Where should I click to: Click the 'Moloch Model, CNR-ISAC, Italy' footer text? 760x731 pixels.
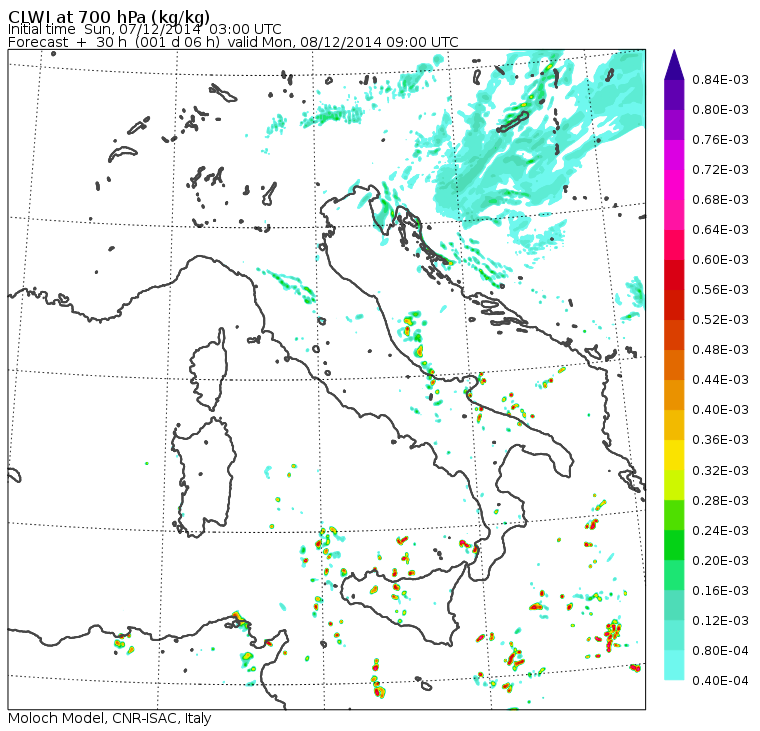(x=110, y=718)
